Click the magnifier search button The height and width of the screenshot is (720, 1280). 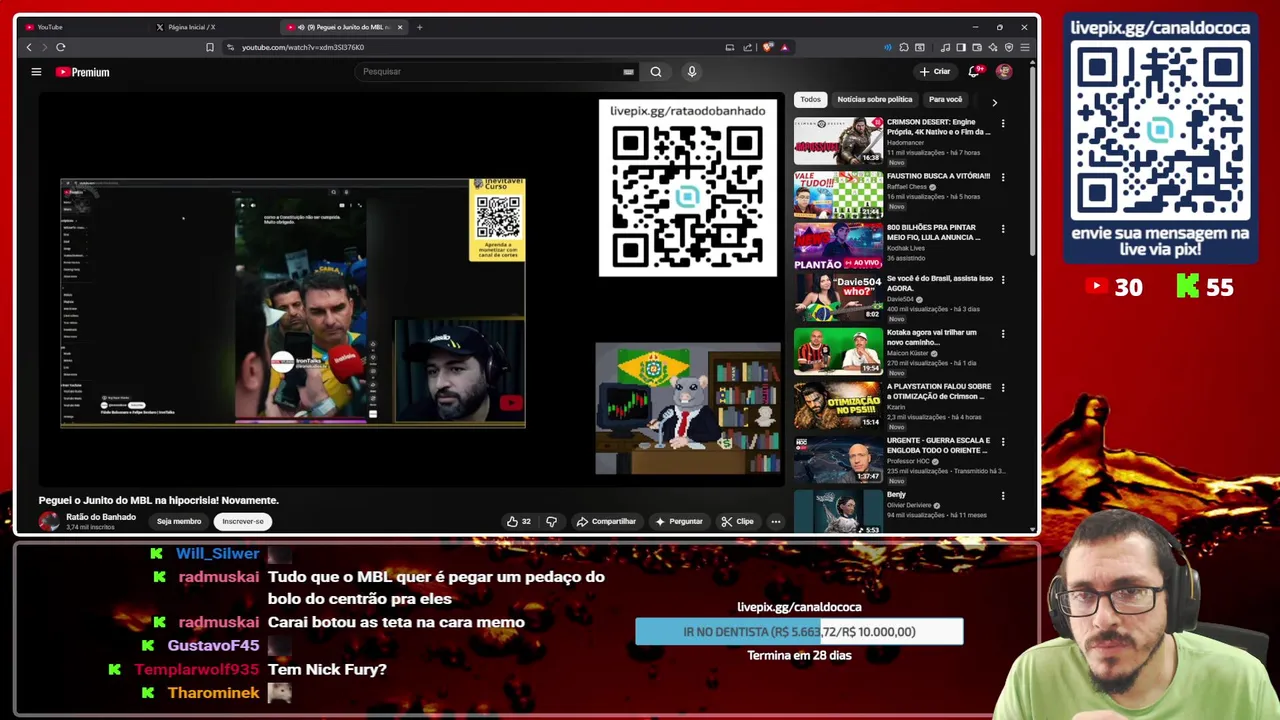click(656, 72)
